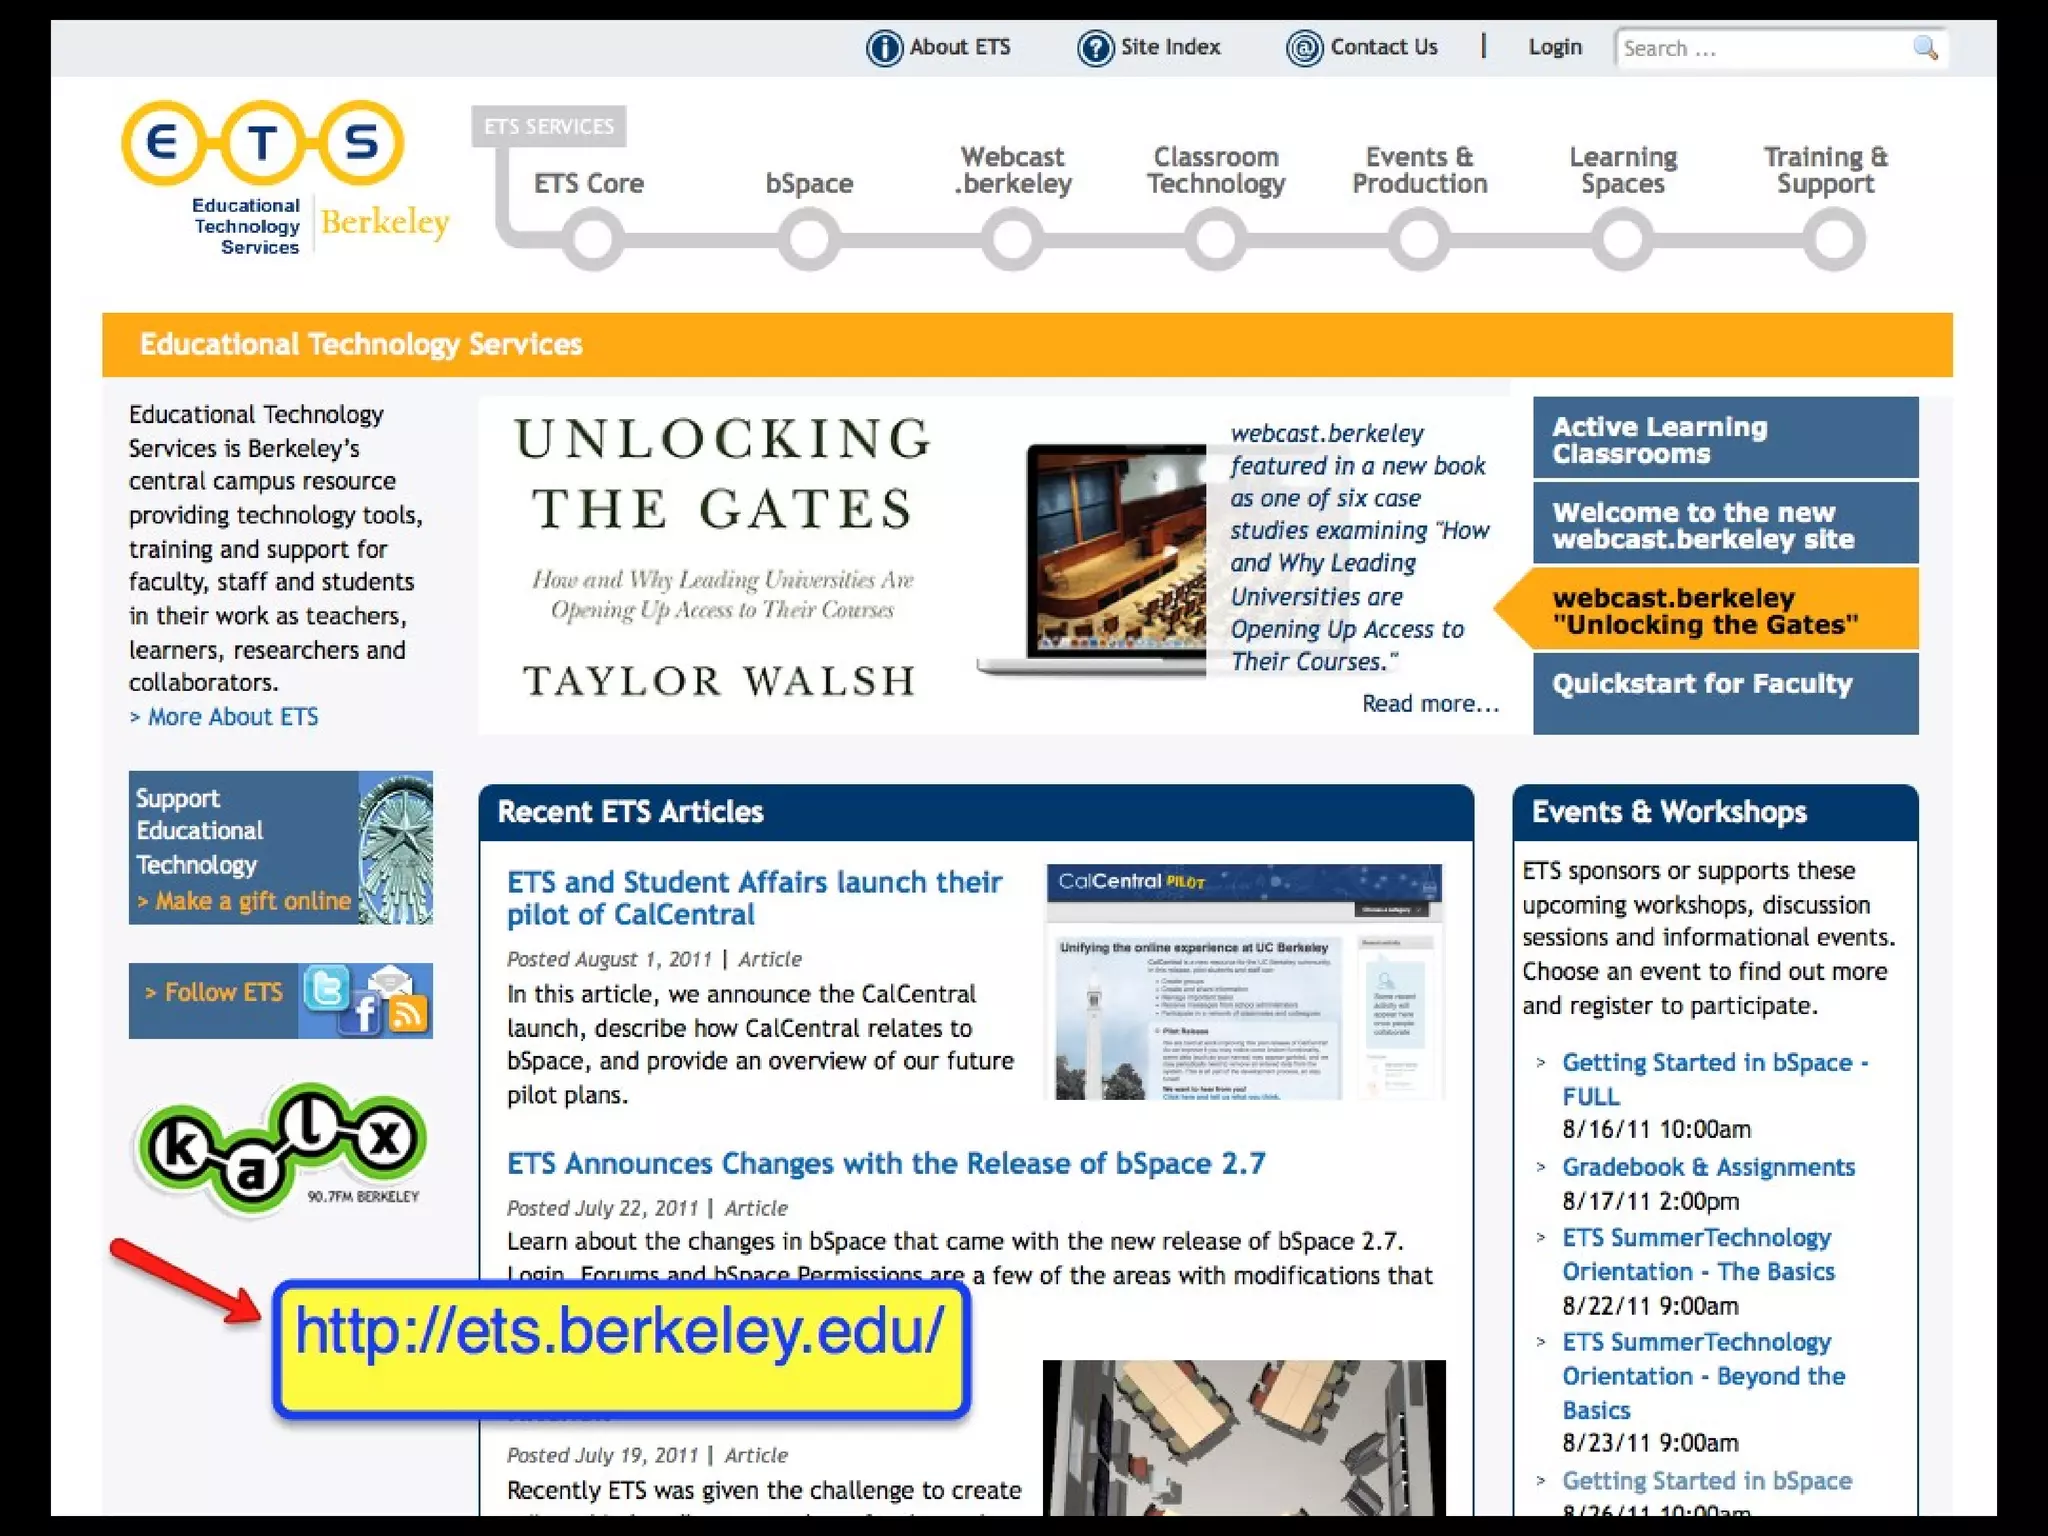Click Read more under Unlocking the Gates
2048x1536 pixels.
click(x=1429, y=704)
